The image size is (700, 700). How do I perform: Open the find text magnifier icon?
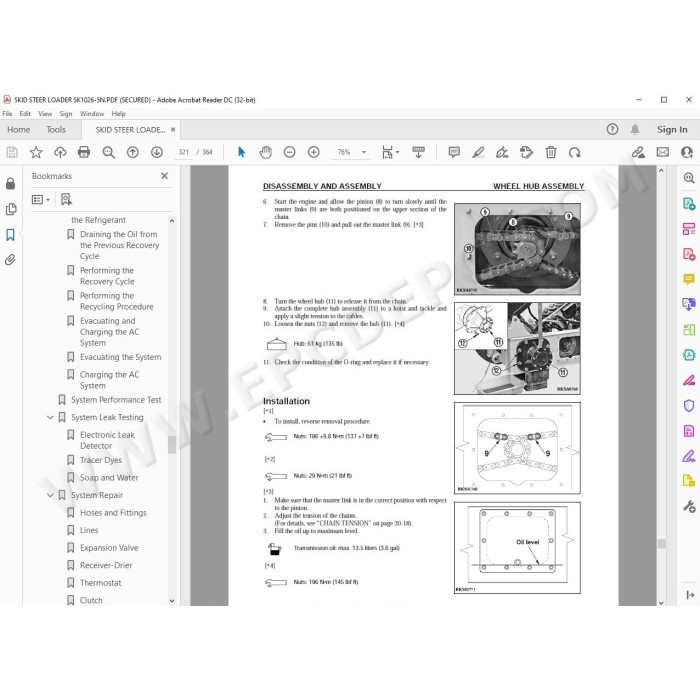coord(108,153)
